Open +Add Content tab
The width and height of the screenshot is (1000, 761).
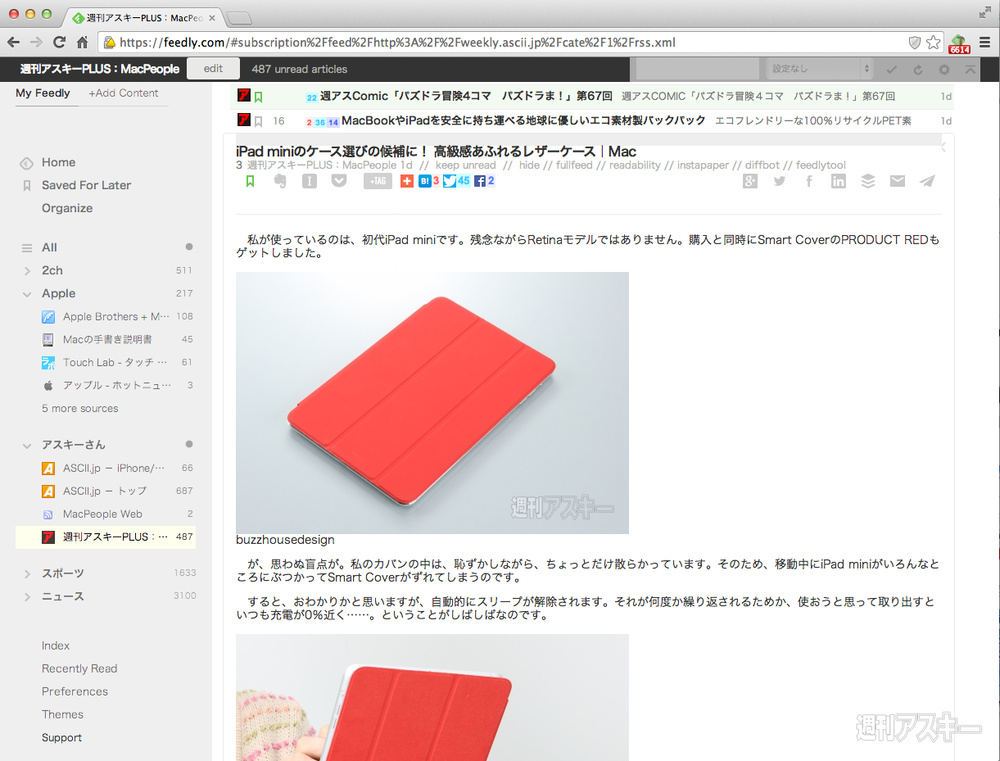[x=124, y=93]
